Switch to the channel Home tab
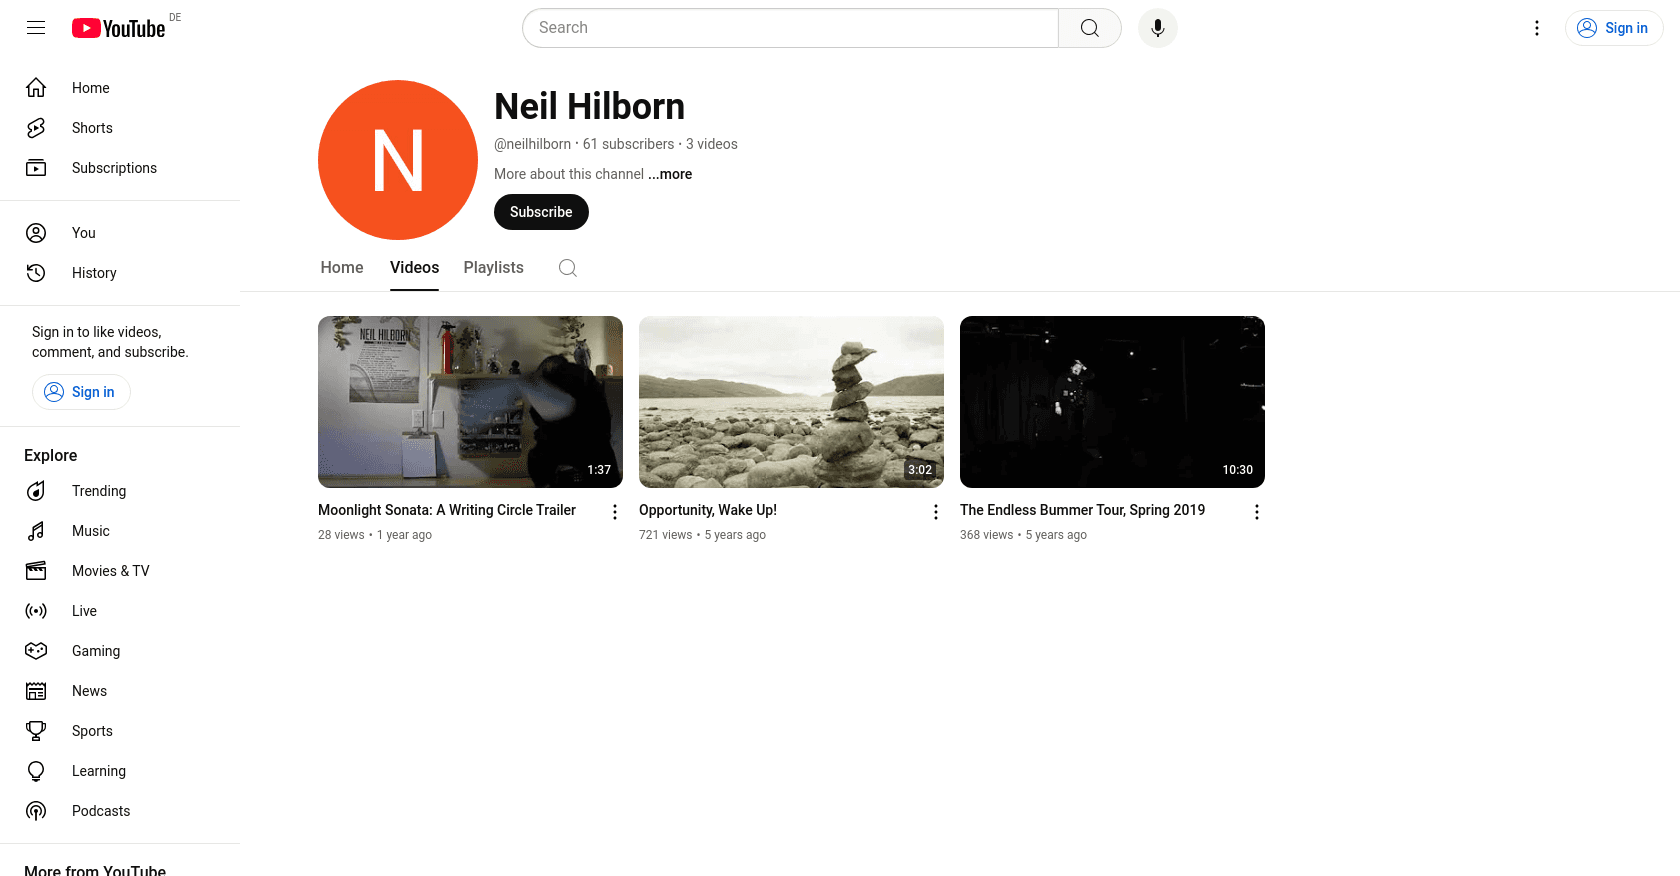This screenshot has width=1680, height=876. [342, 268]
